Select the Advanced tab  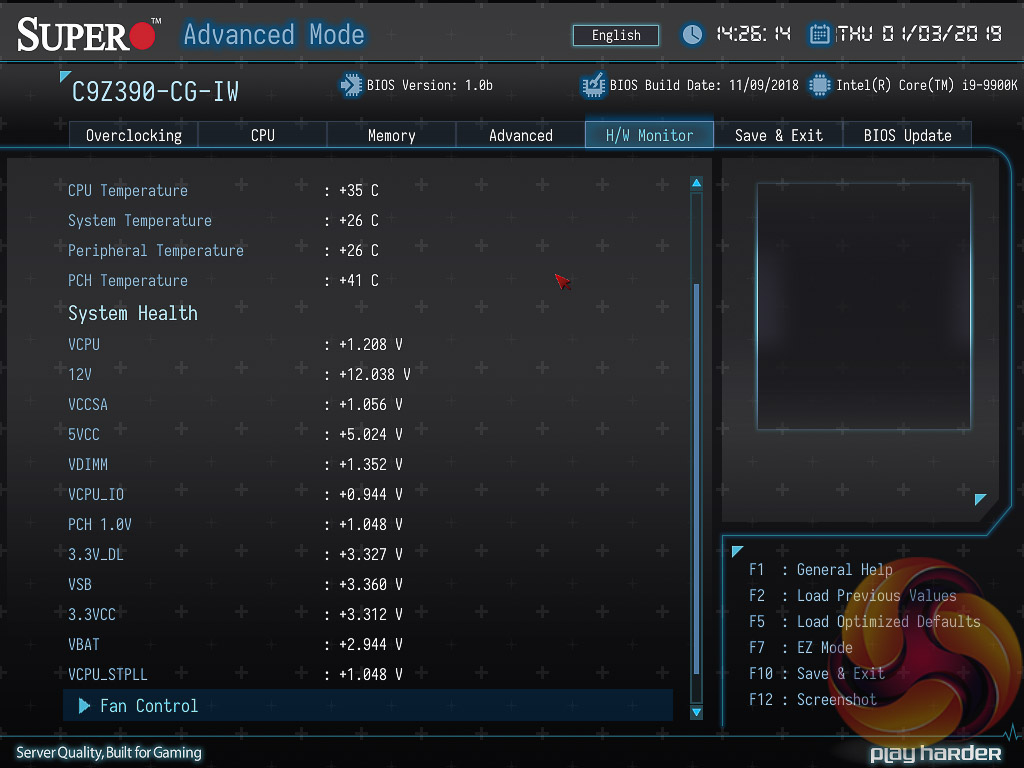pyautogui.click(x=520, y=135)
